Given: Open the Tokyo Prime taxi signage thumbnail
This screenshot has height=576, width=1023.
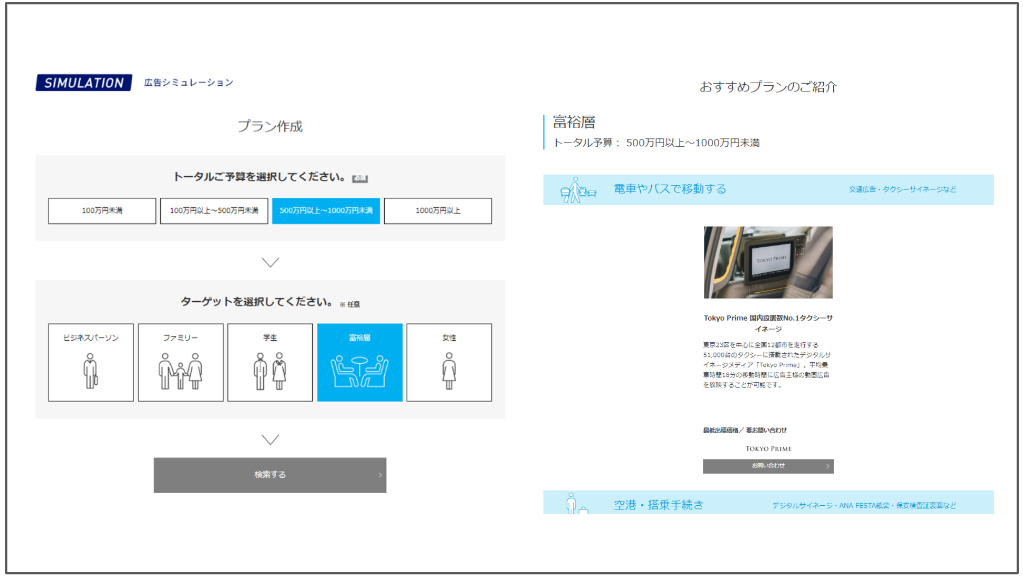Looking at the screenshot, I should [768, 262].
